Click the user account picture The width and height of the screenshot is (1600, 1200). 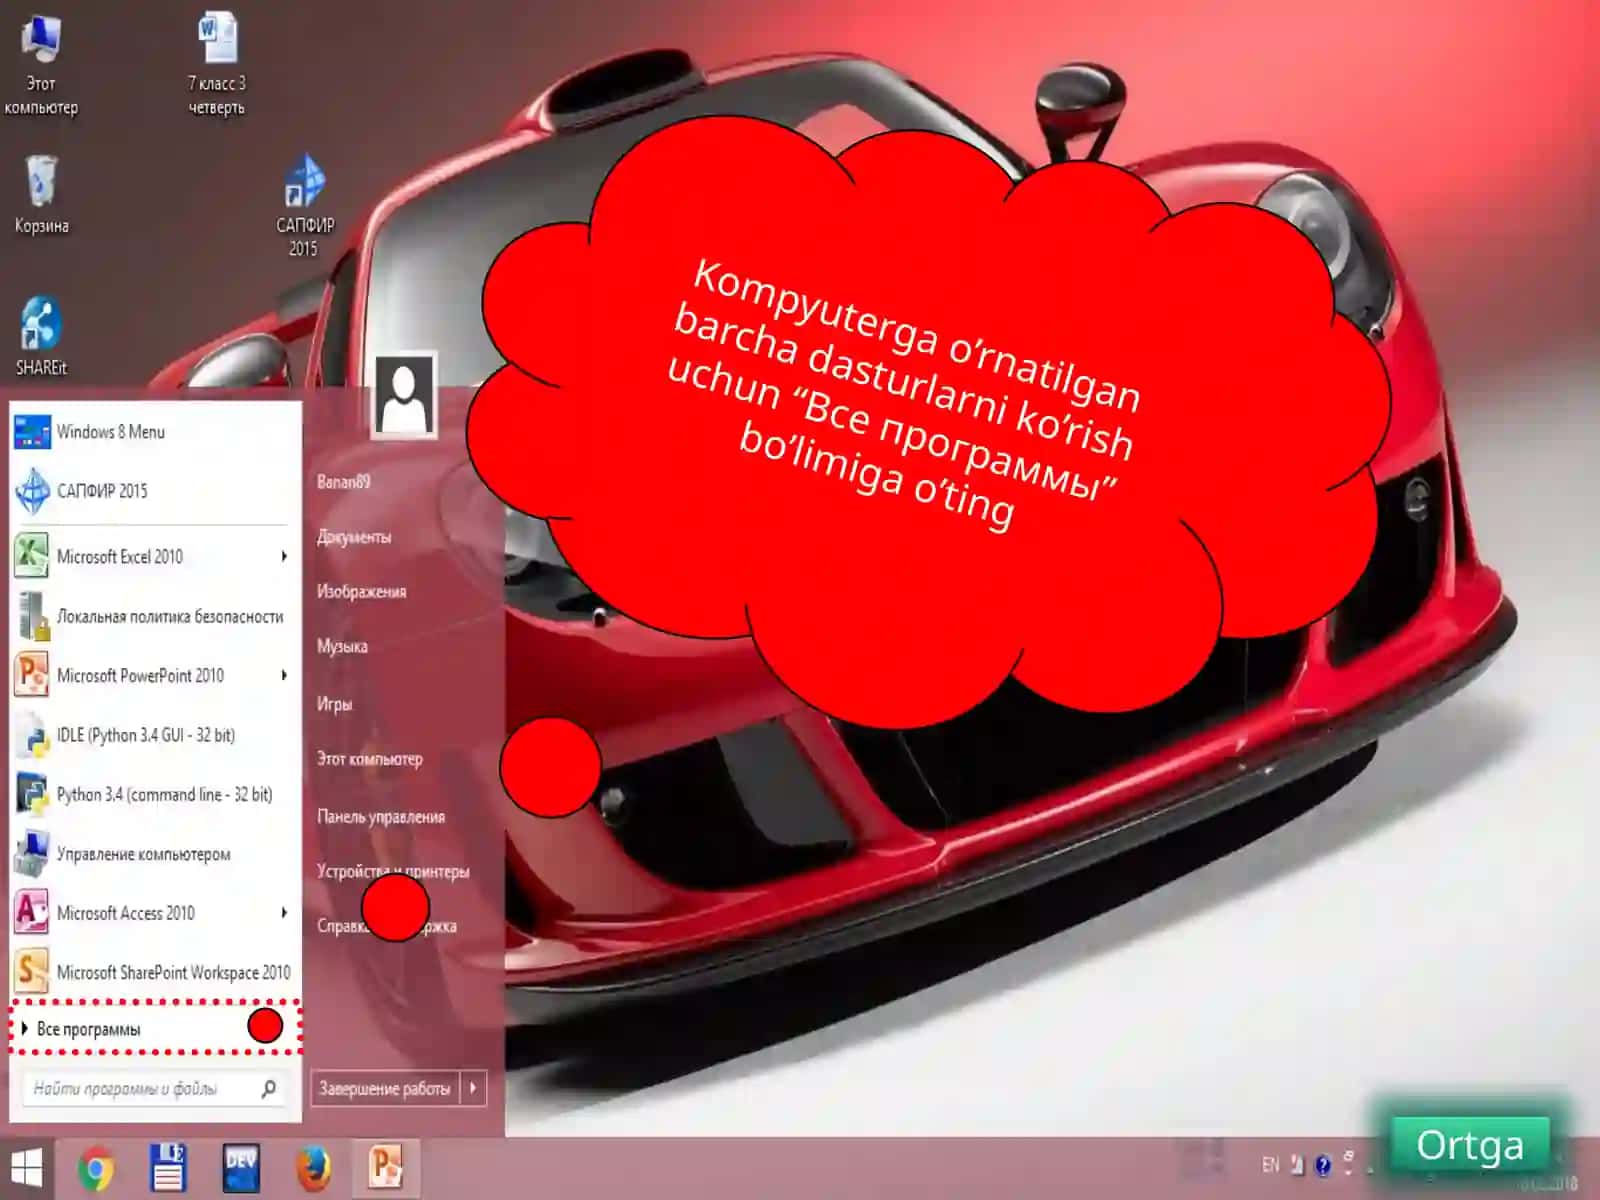[405, 395]
